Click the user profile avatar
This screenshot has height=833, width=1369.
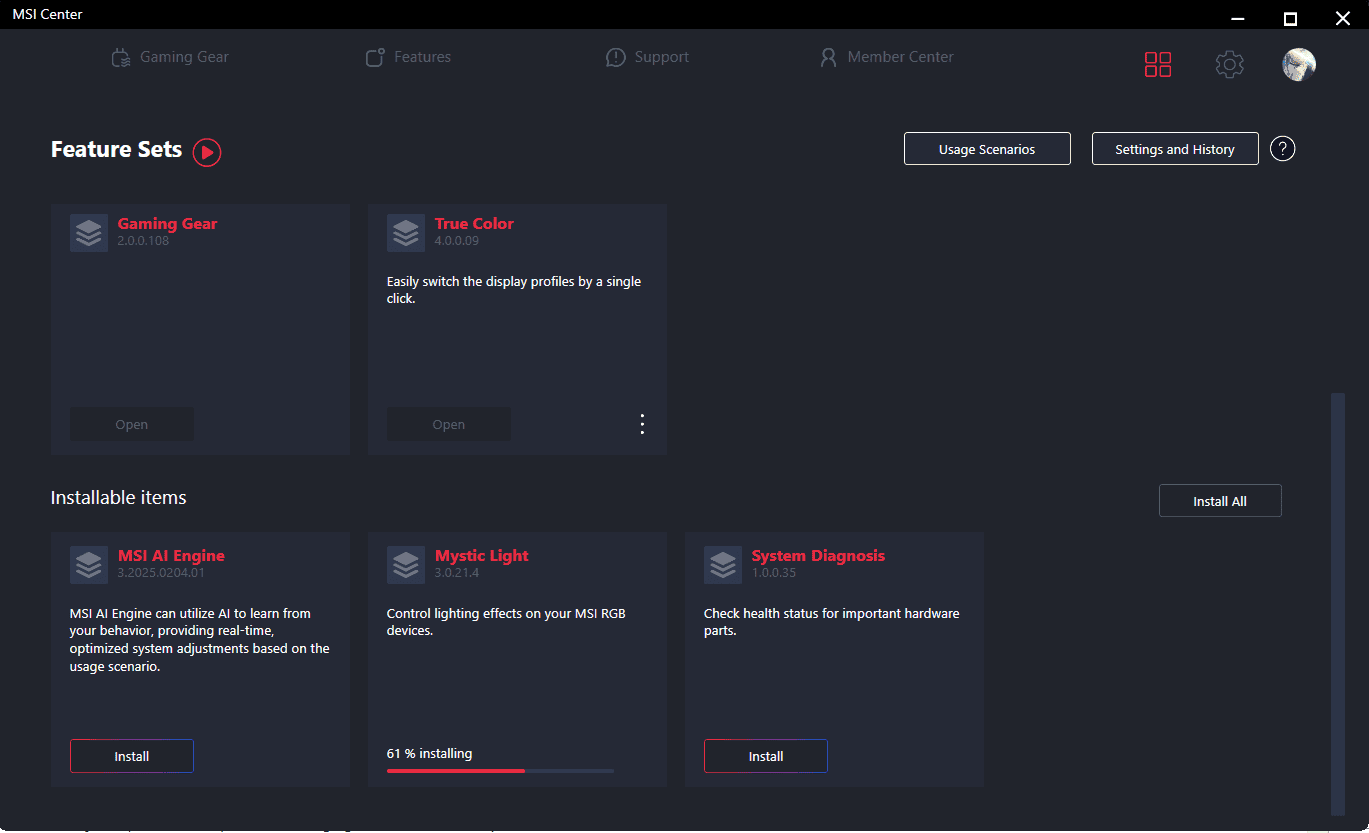pyautogui.click(x=1299, y=65)
